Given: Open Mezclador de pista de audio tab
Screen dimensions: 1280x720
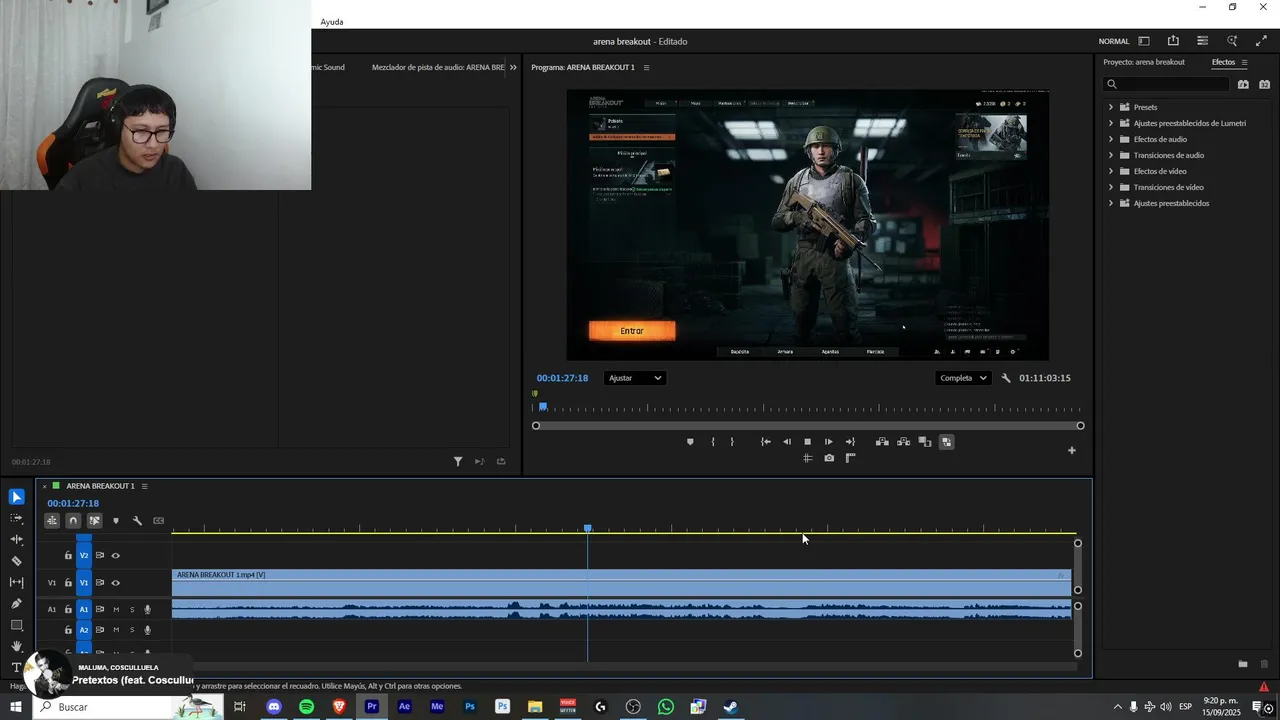Looking at the screenshot, I should 438,67.
